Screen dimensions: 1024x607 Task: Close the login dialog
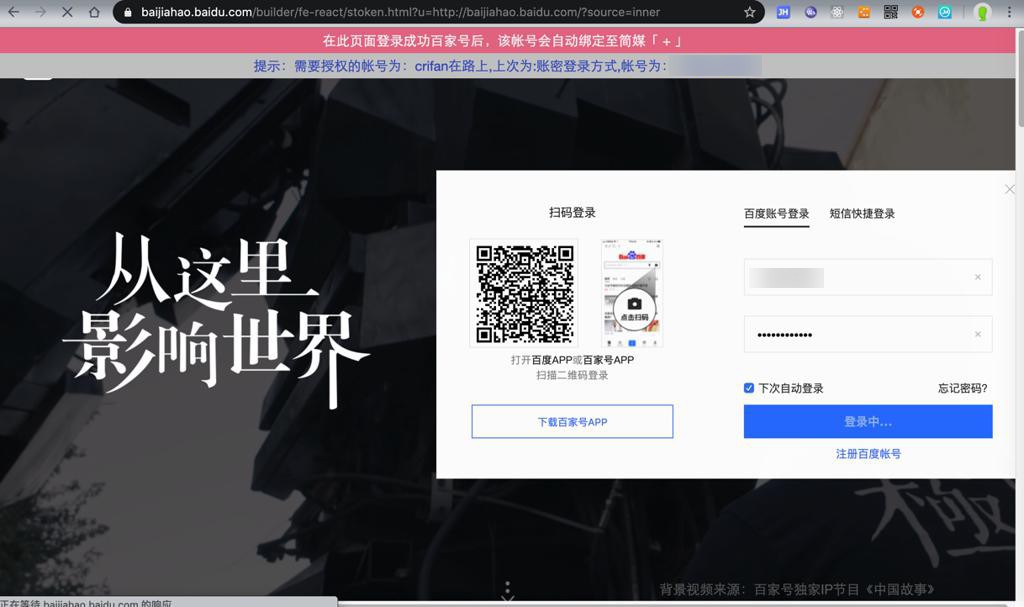tap(1010, 189)
